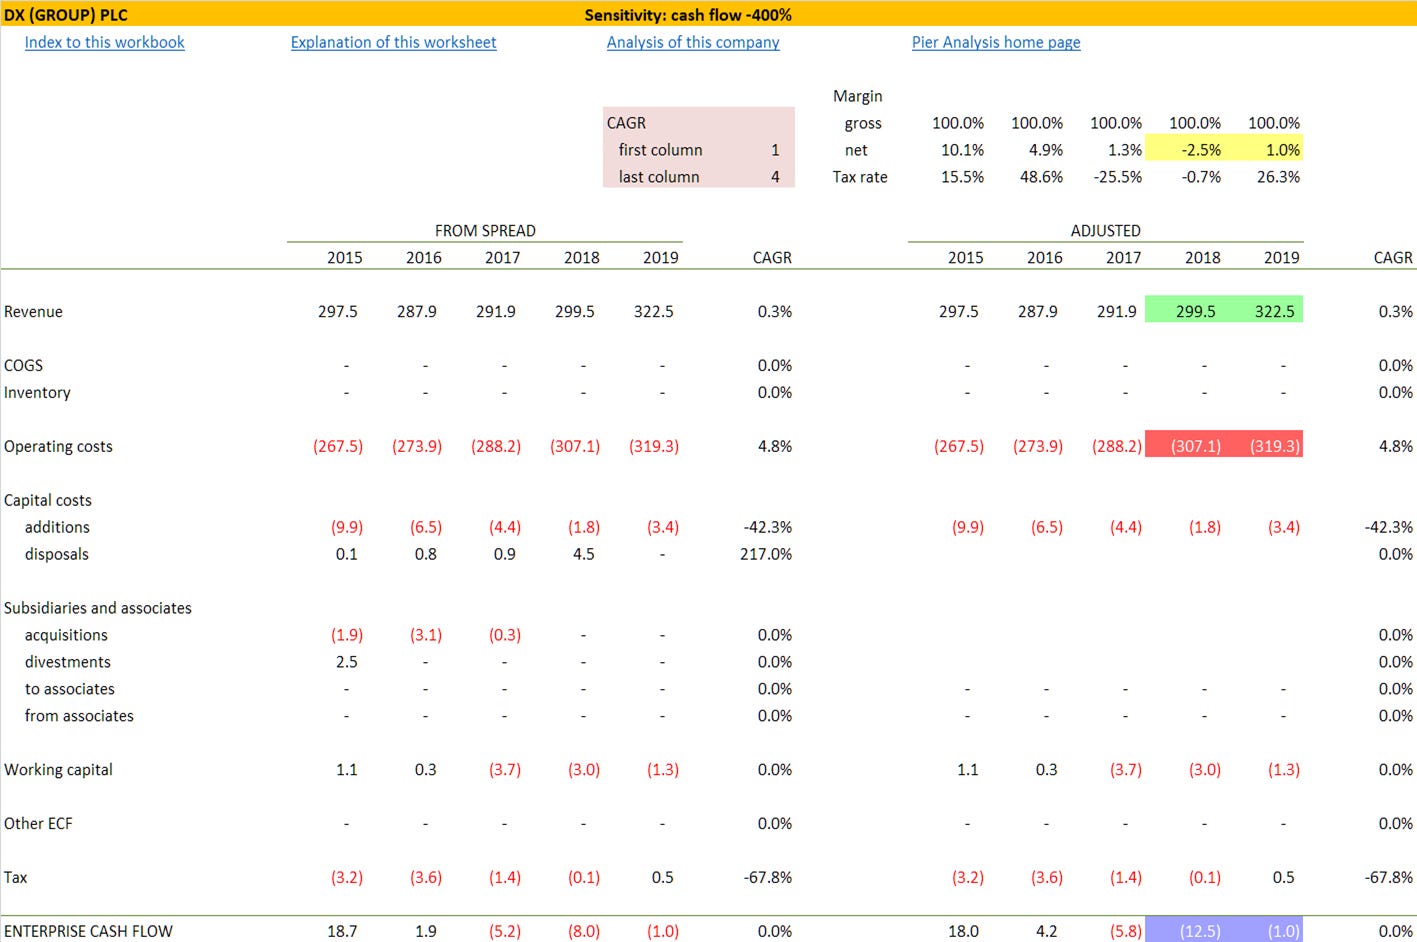The width and height of the screenshot is (1417, 942).
Task: Select the Capital costs label
Action: 47,501
